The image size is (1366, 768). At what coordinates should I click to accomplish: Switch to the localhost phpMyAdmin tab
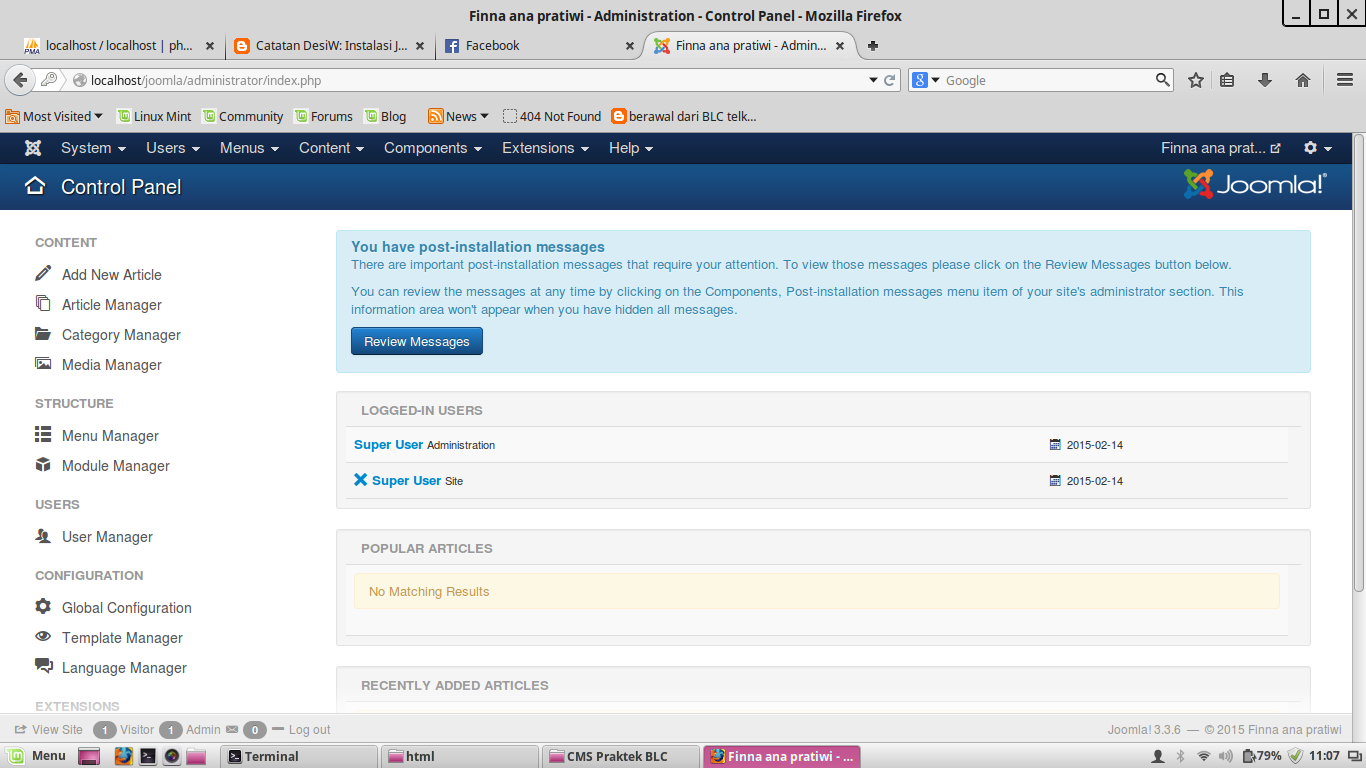[x=120, y=46]
